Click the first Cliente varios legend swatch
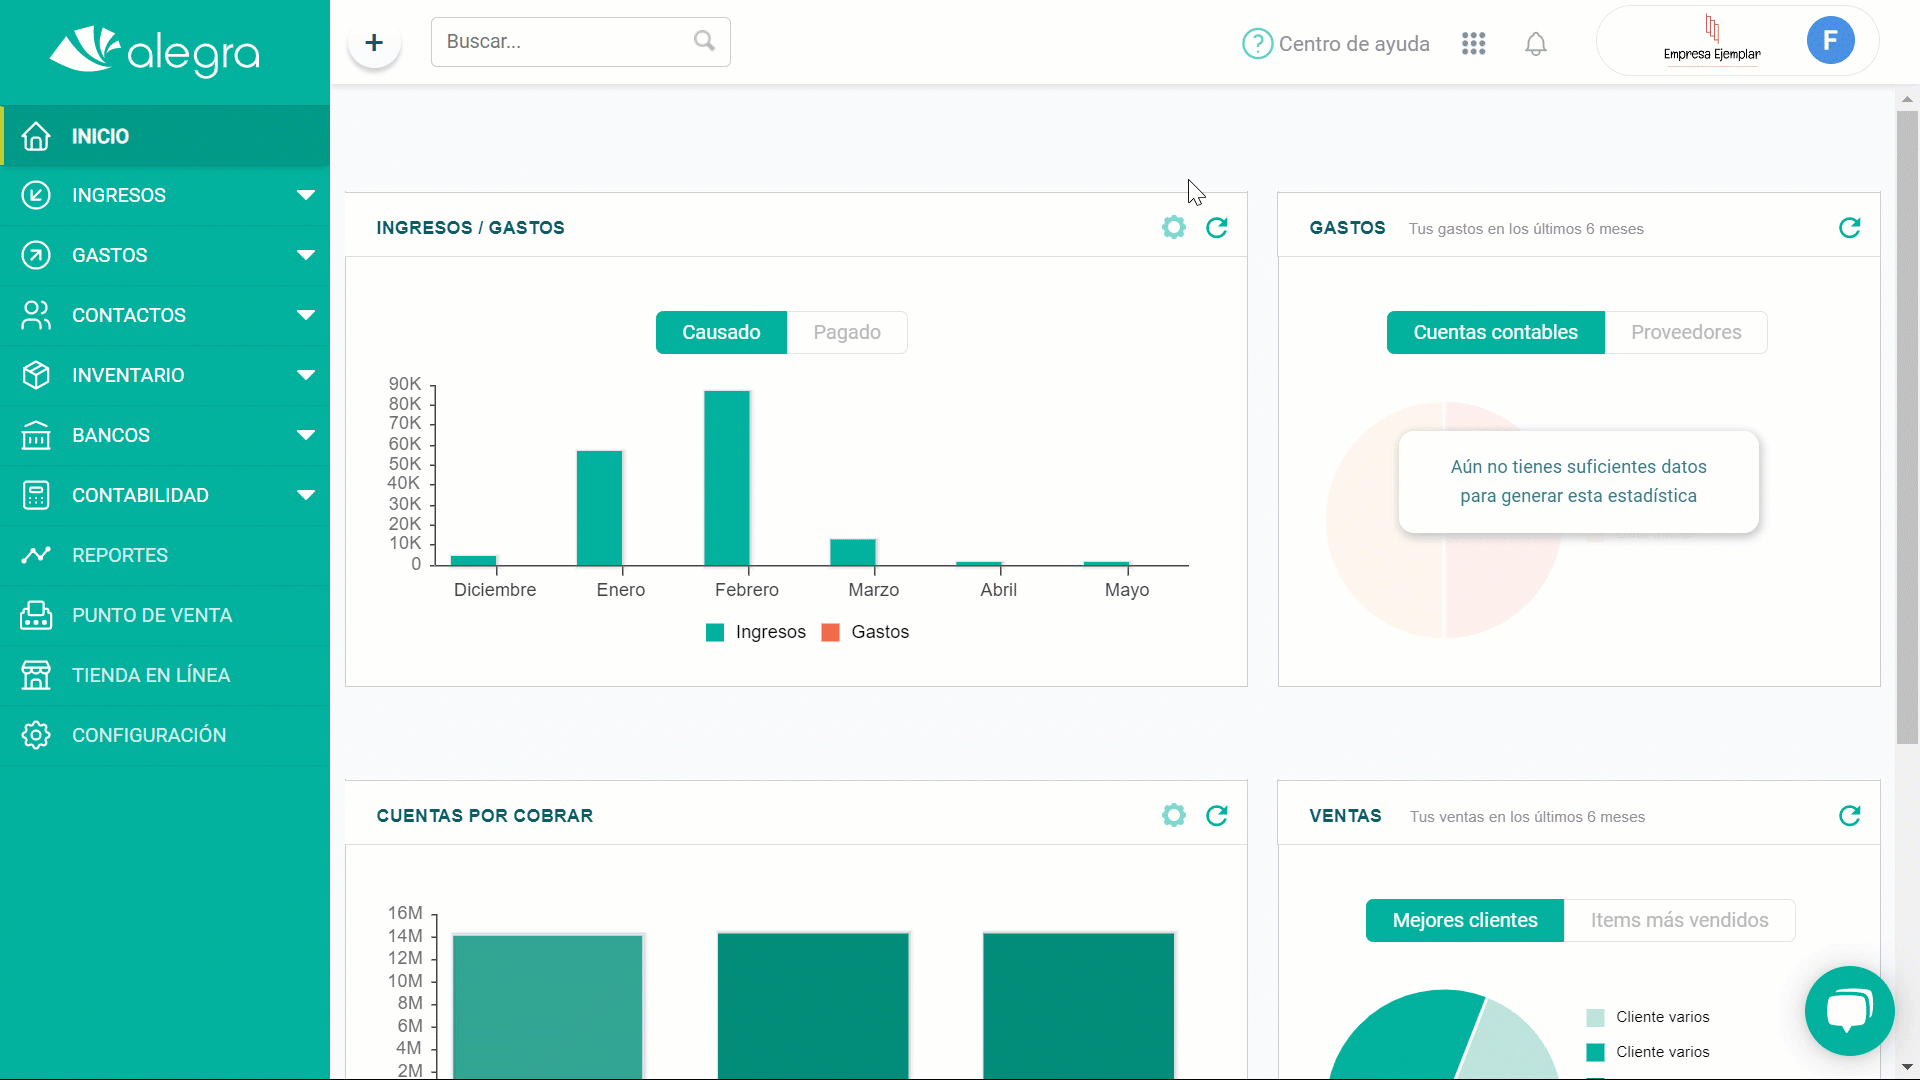 coord(1595,1017)
